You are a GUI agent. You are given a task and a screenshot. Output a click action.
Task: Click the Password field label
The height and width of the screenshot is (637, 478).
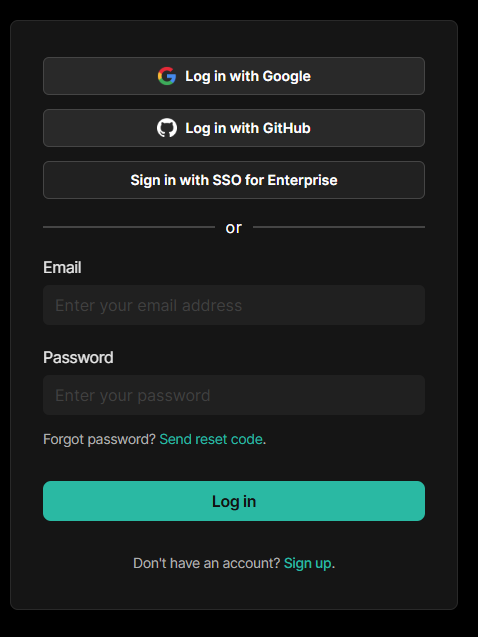(78, 358)
